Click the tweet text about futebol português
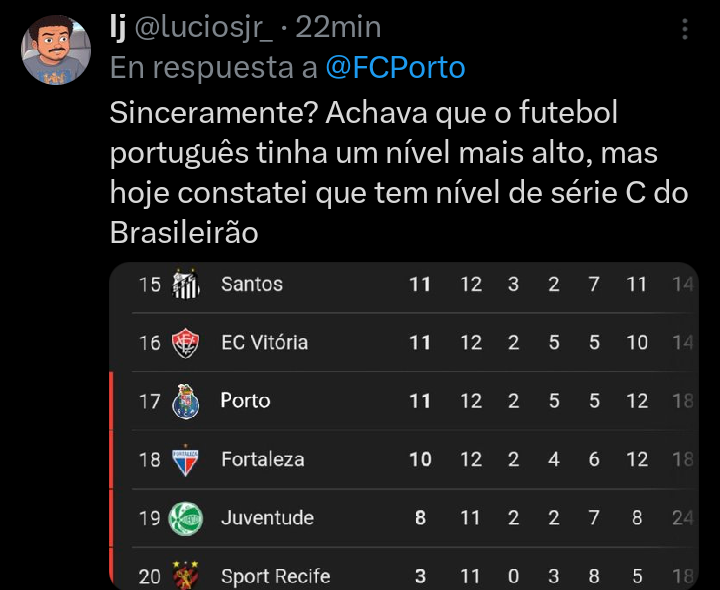 399,173
